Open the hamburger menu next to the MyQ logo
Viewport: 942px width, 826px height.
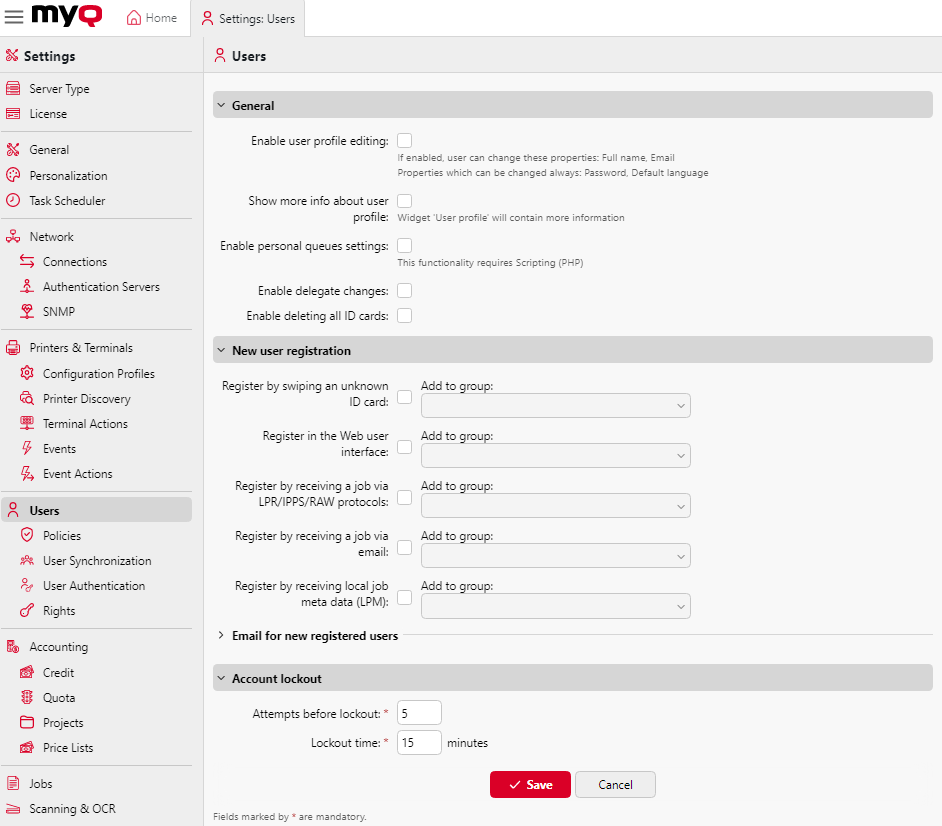pyautogui.click(x=14, y=16)
